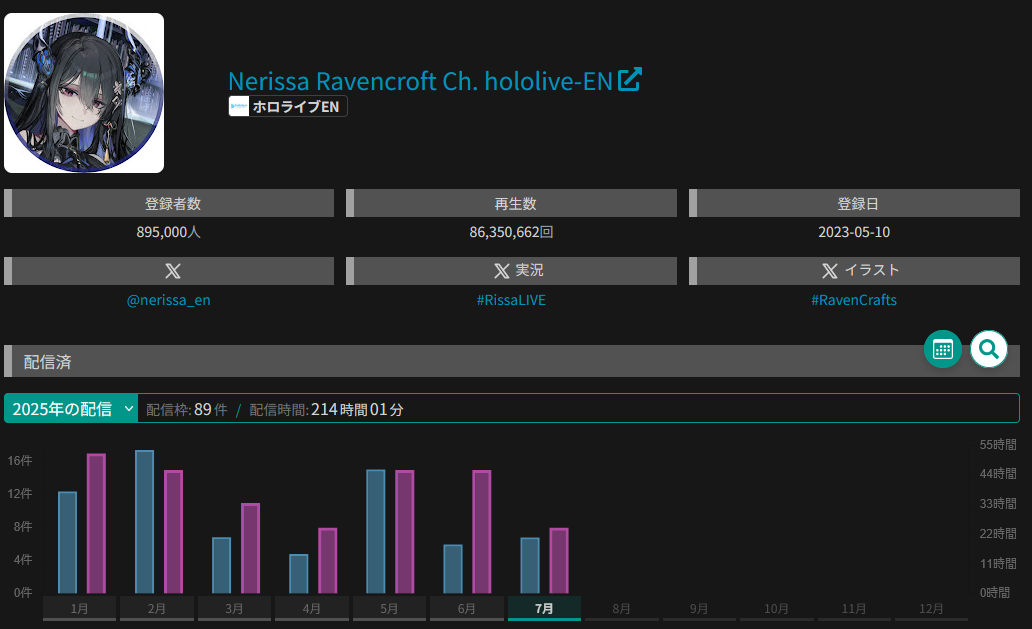Click the February magenta stream-hours bar
Viewport: 1032px width, 629px height.
pyautogui.click(x=174, y=532)
